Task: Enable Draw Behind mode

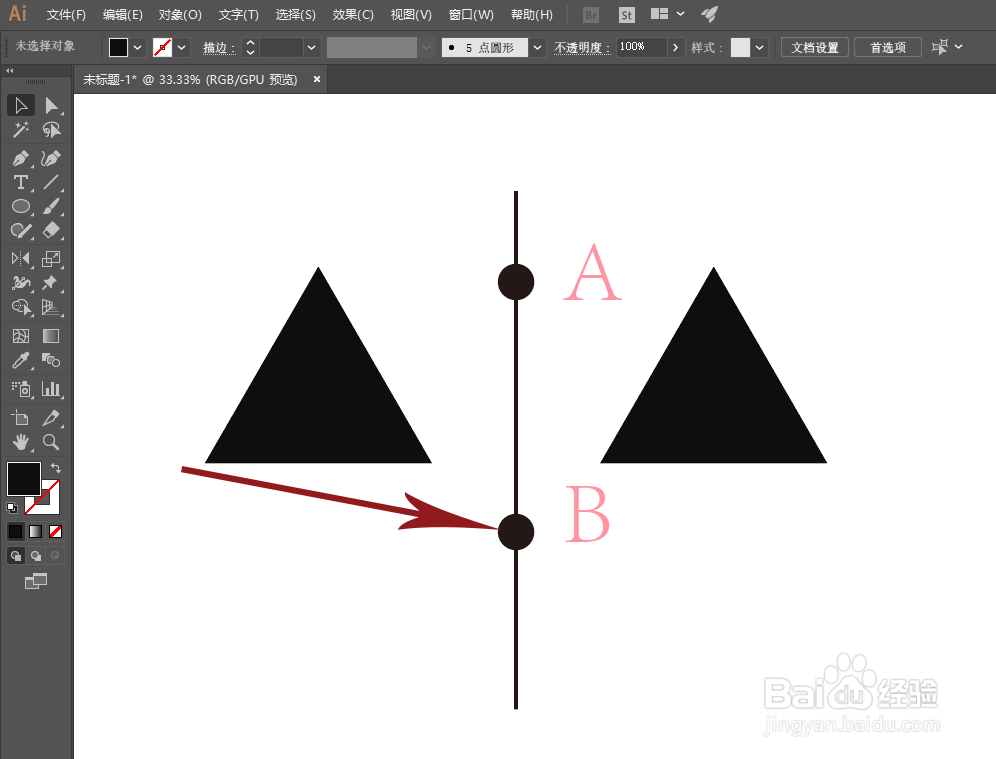Action: [x=36, y=556]
